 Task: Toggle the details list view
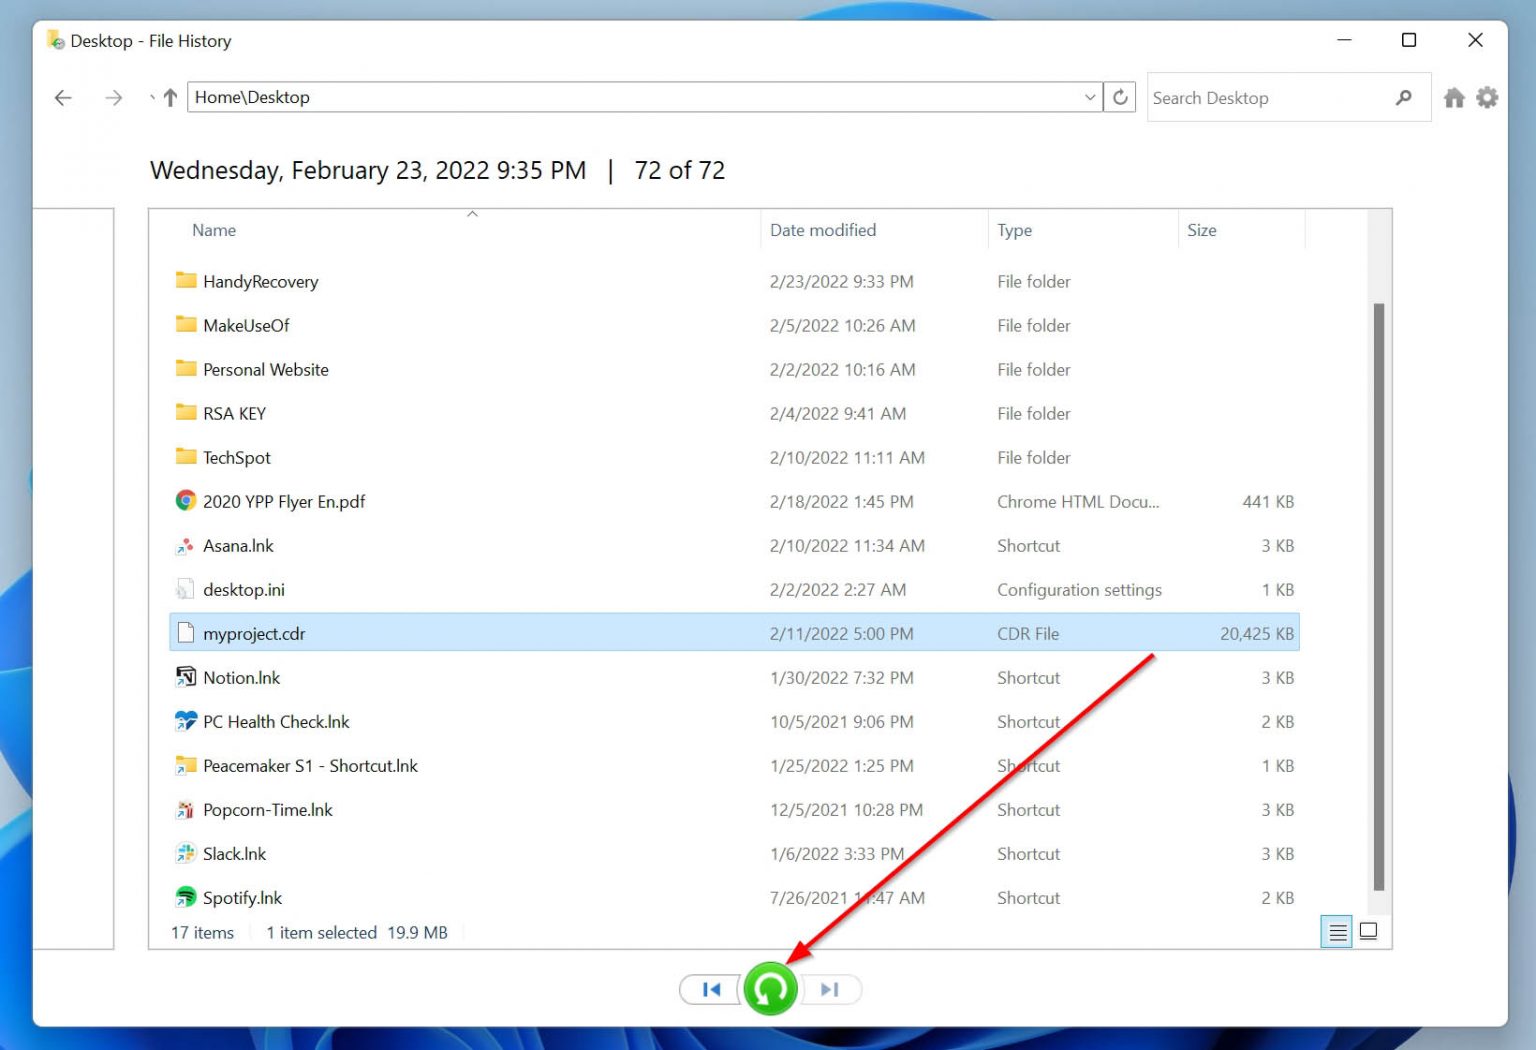tap(1337, 931)
